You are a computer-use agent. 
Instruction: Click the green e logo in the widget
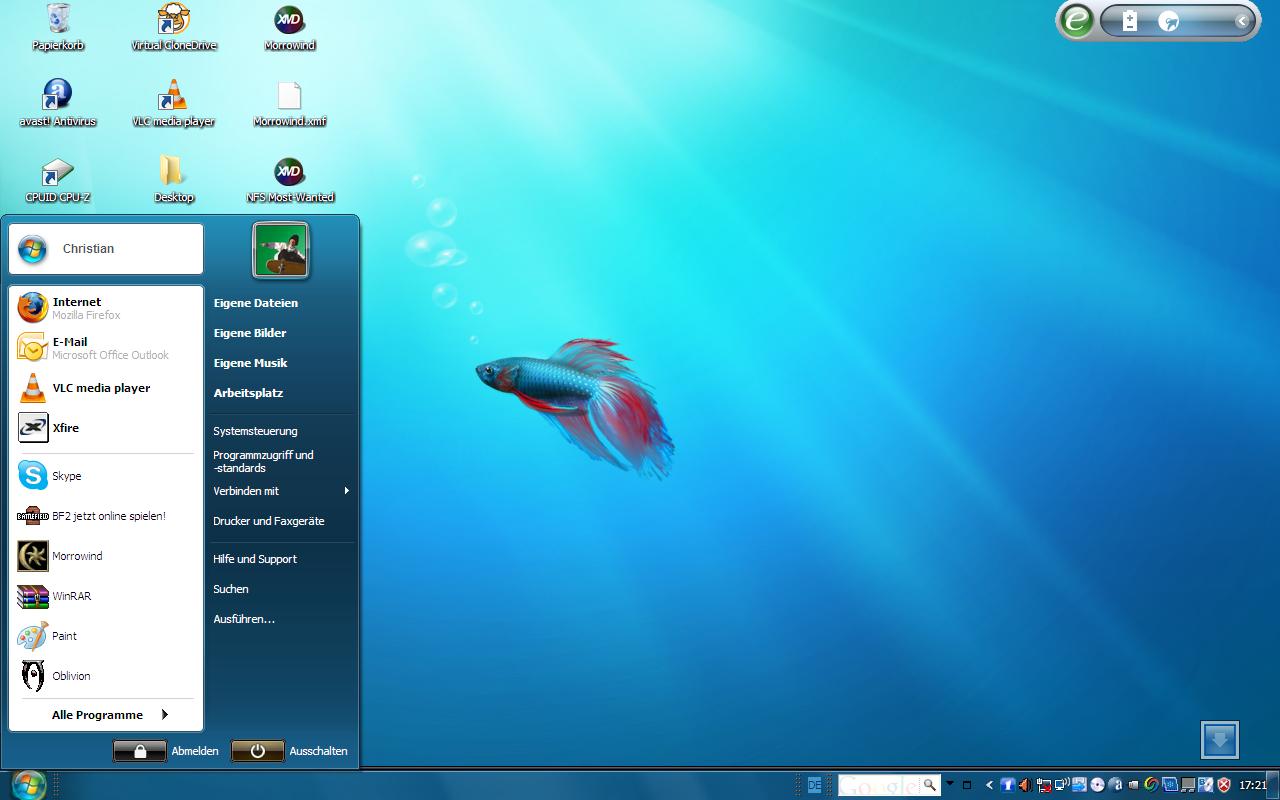[x=1077, y=21]
